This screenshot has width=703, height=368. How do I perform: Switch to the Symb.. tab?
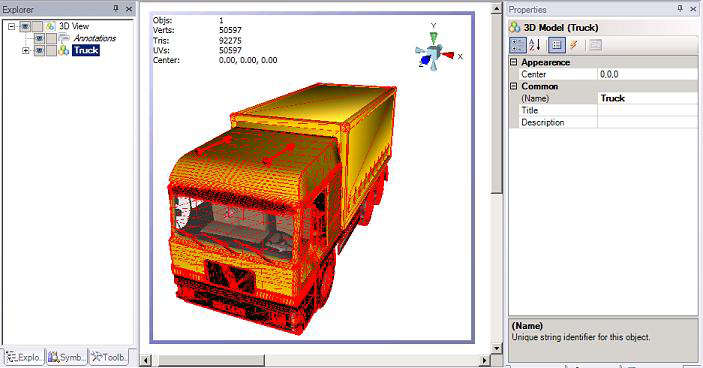pyautogui.click(x=67, y=357)
